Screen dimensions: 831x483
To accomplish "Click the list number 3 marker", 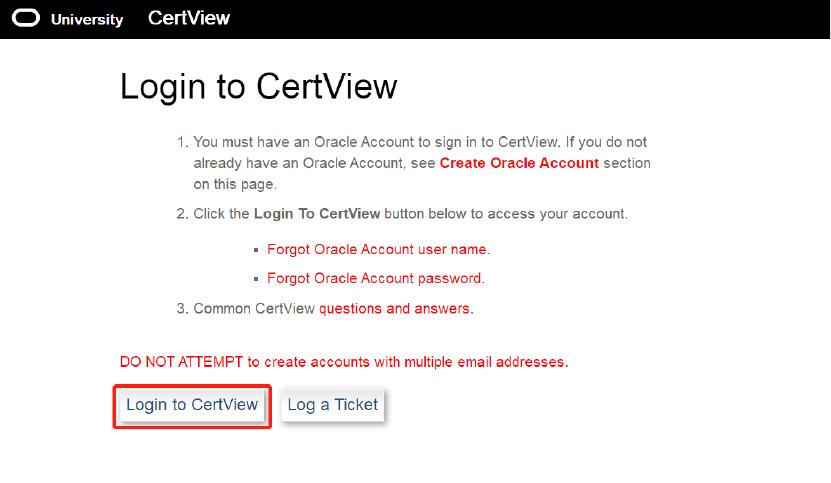I will [182, 309].
